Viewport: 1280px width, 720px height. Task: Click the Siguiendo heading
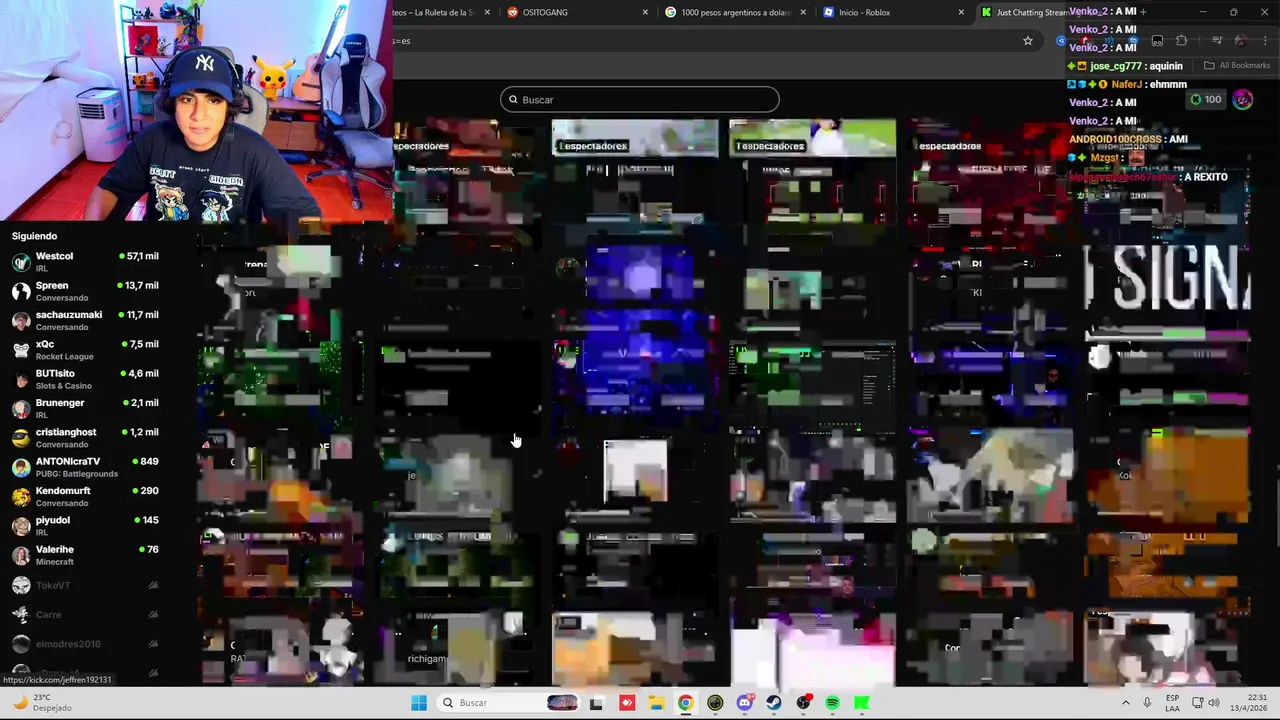click(x=34, y=236)
